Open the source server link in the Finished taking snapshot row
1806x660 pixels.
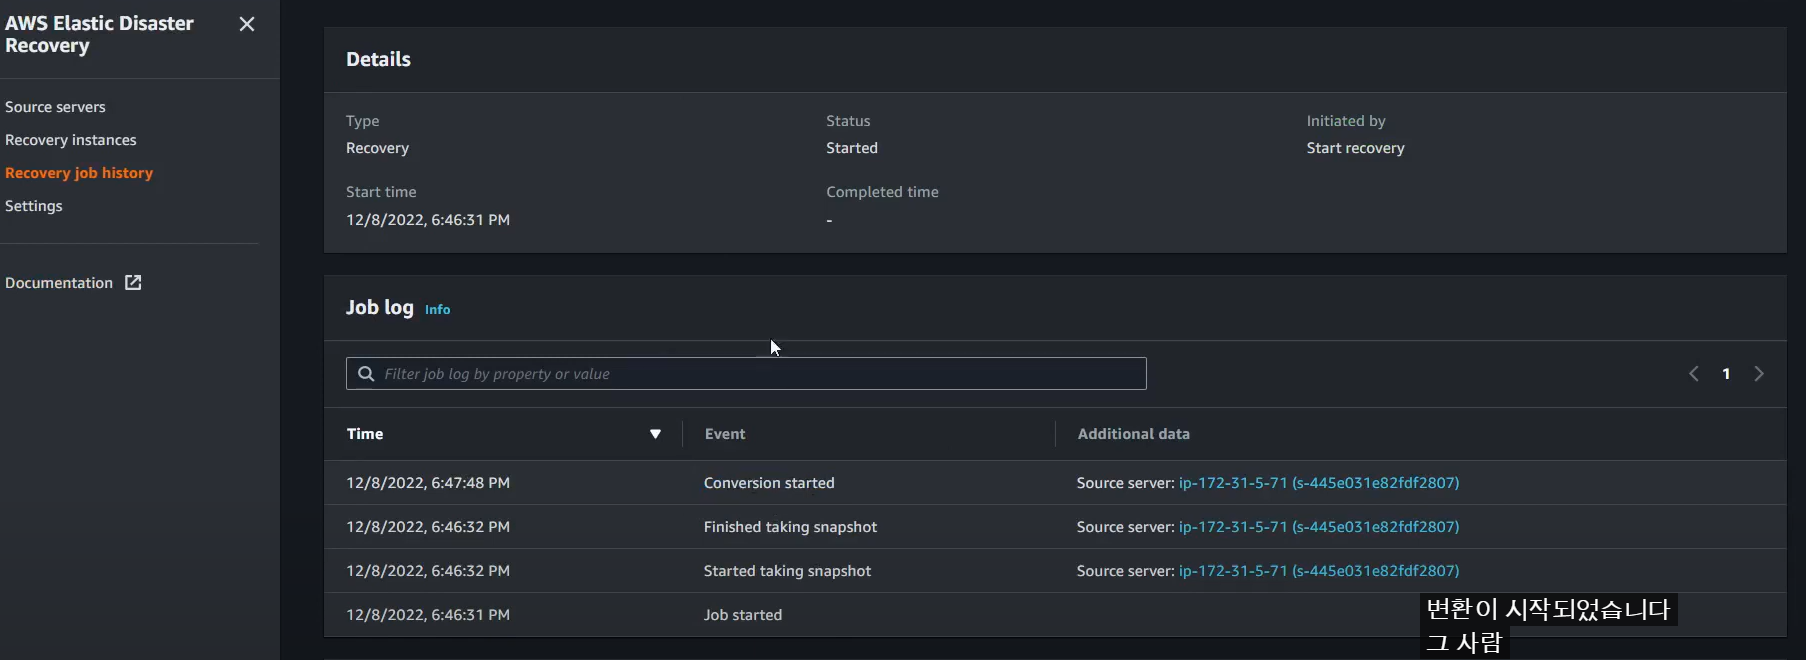pyautogui.click(x=1319, y=527)
